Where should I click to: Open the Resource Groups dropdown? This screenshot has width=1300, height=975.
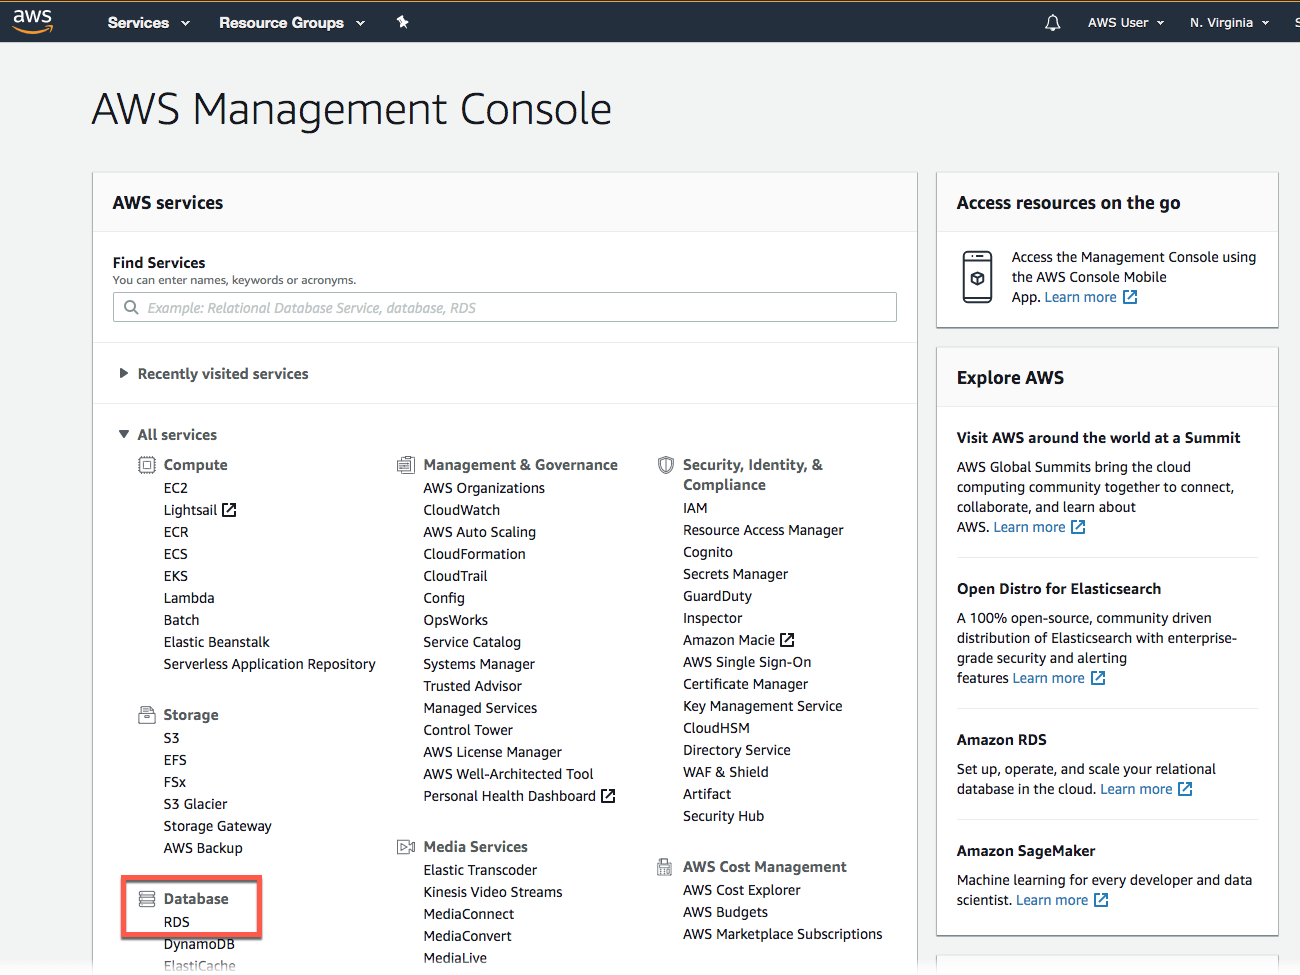click(291, 22)
